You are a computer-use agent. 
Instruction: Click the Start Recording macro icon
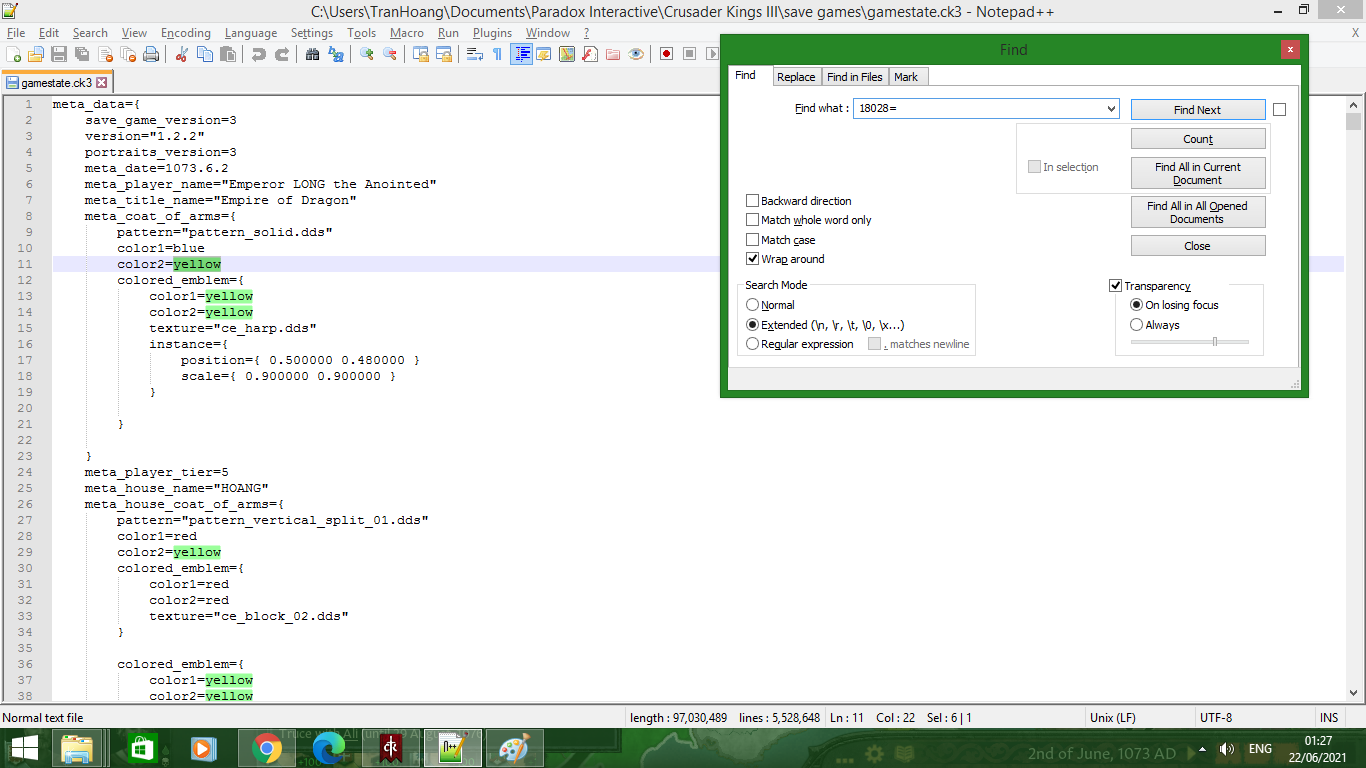point(667,54)
